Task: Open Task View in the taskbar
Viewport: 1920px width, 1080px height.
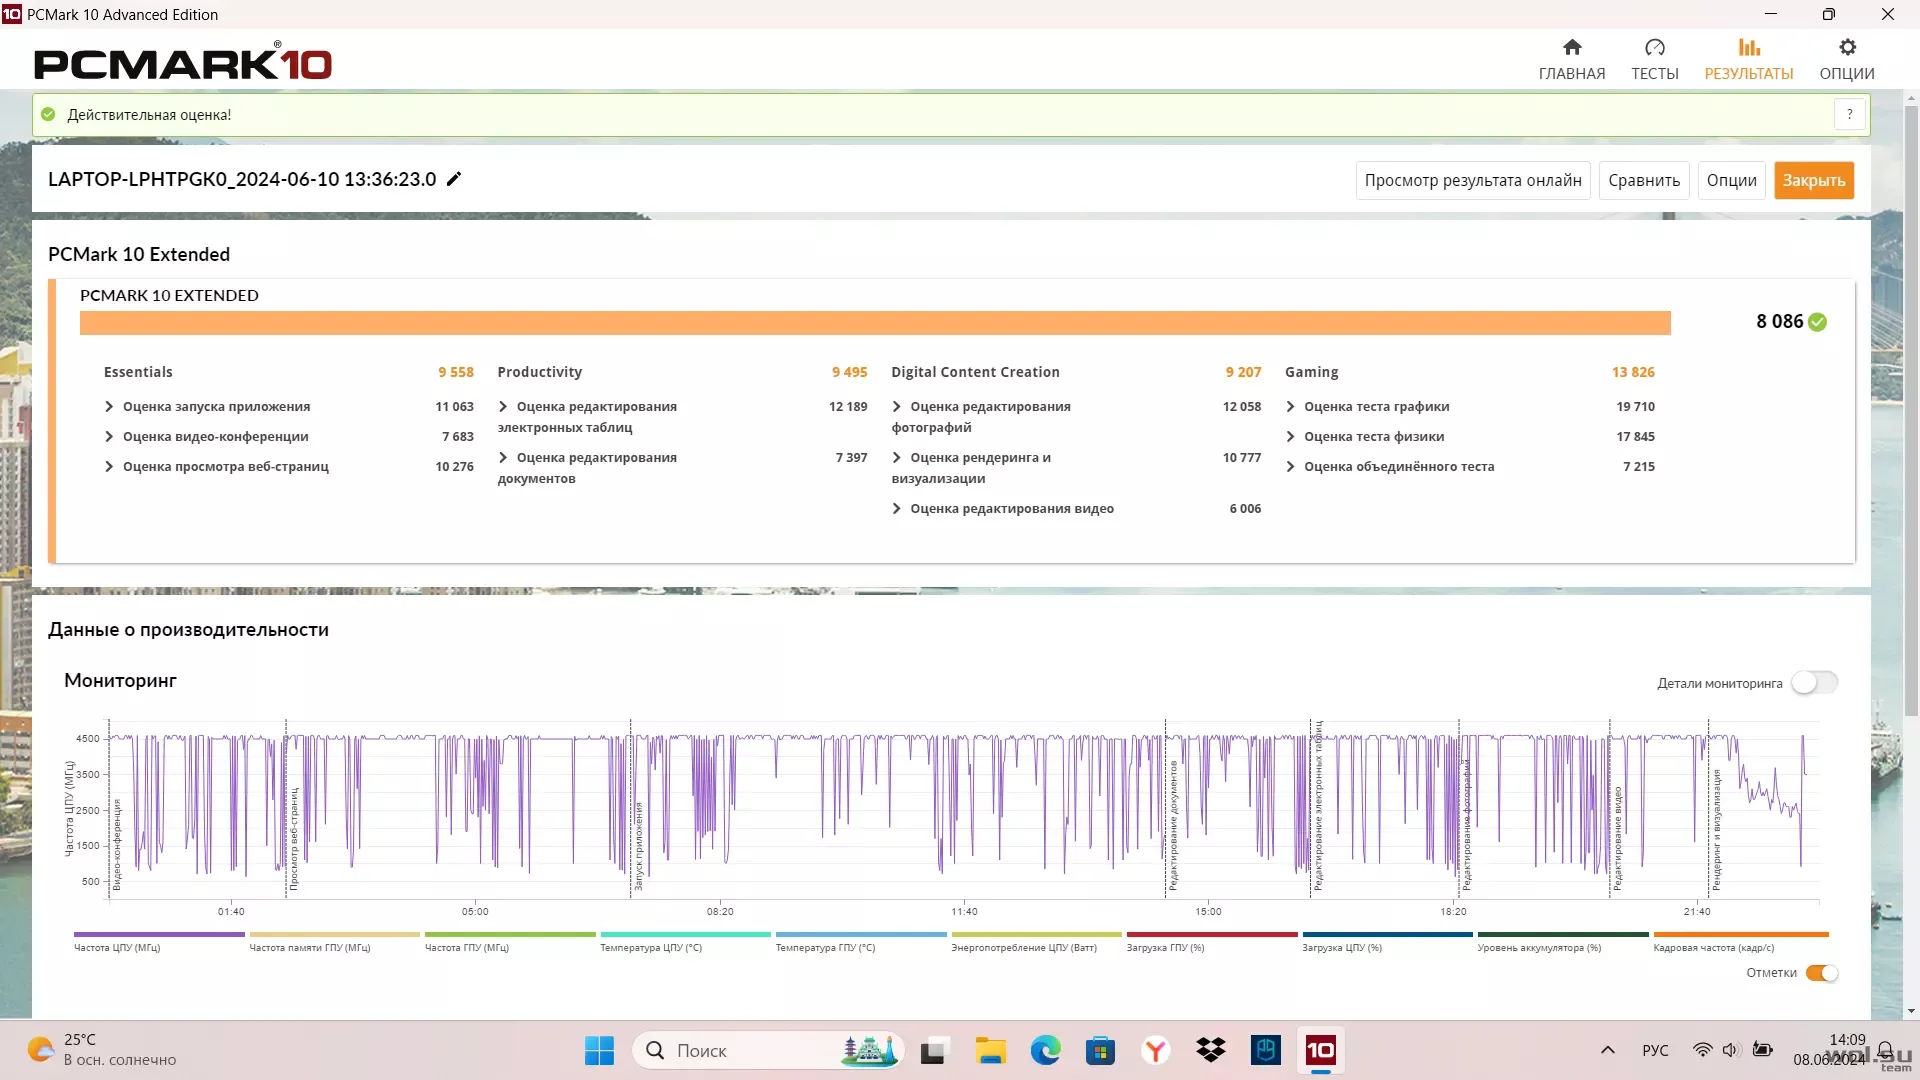Action: tap(933, 1050)
